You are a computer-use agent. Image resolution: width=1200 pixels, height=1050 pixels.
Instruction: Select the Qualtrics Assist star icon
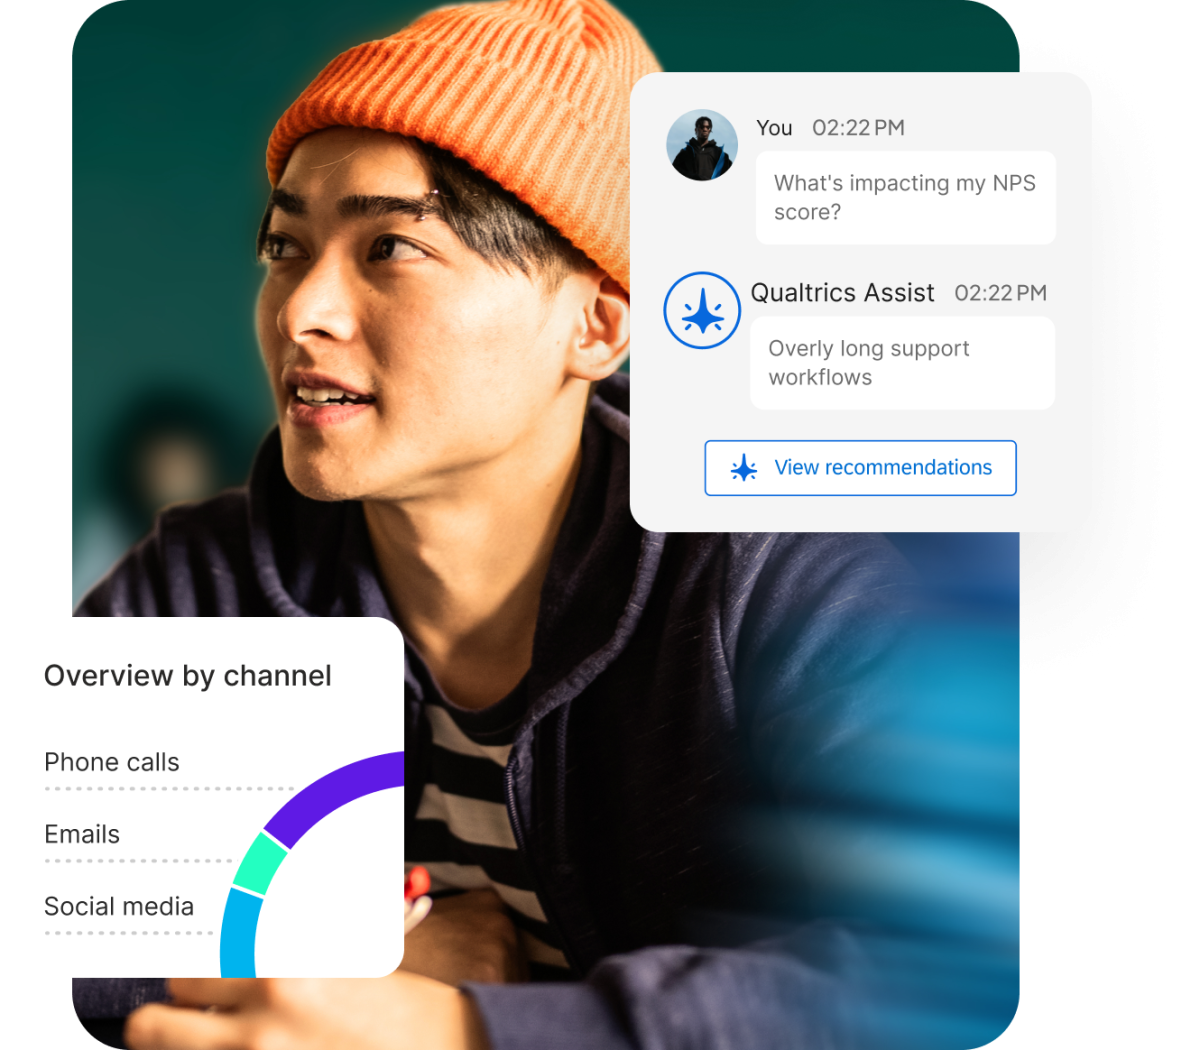[702, 311]
